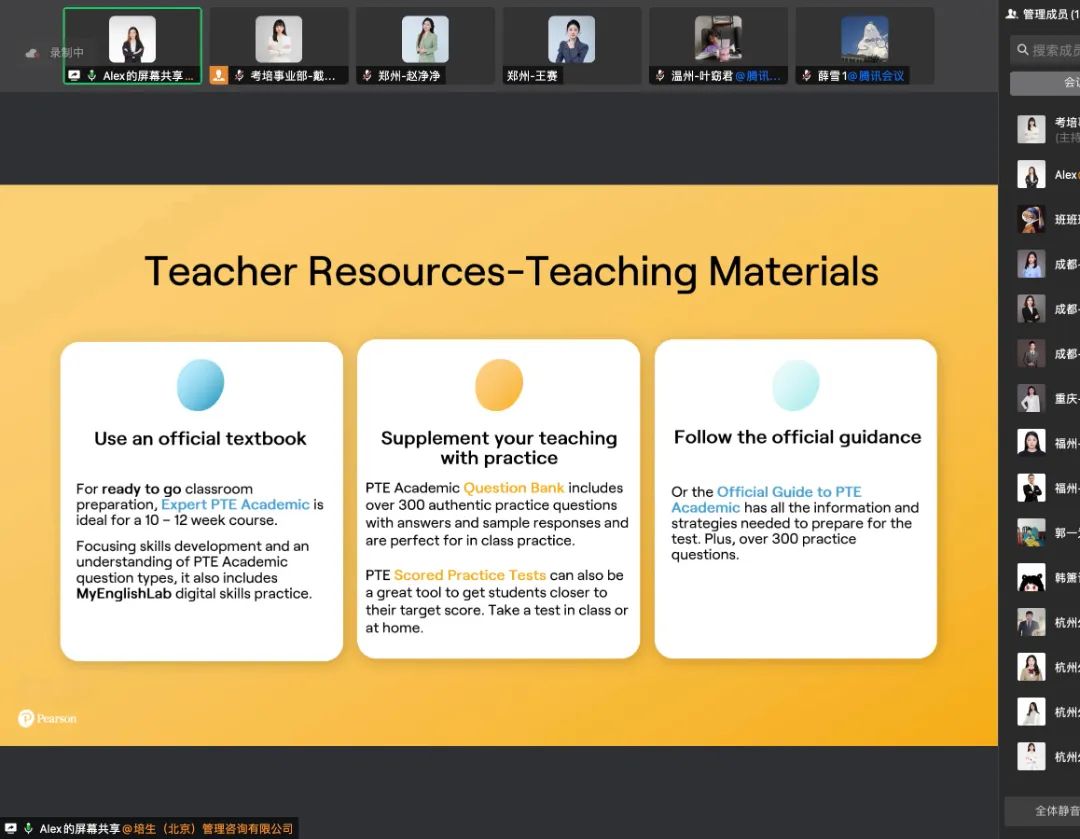Viewport: 1080px width, 839px height.
Task: Click the 重庆 name in member list
Action: pyautogui.click(x=1067, y=399)
